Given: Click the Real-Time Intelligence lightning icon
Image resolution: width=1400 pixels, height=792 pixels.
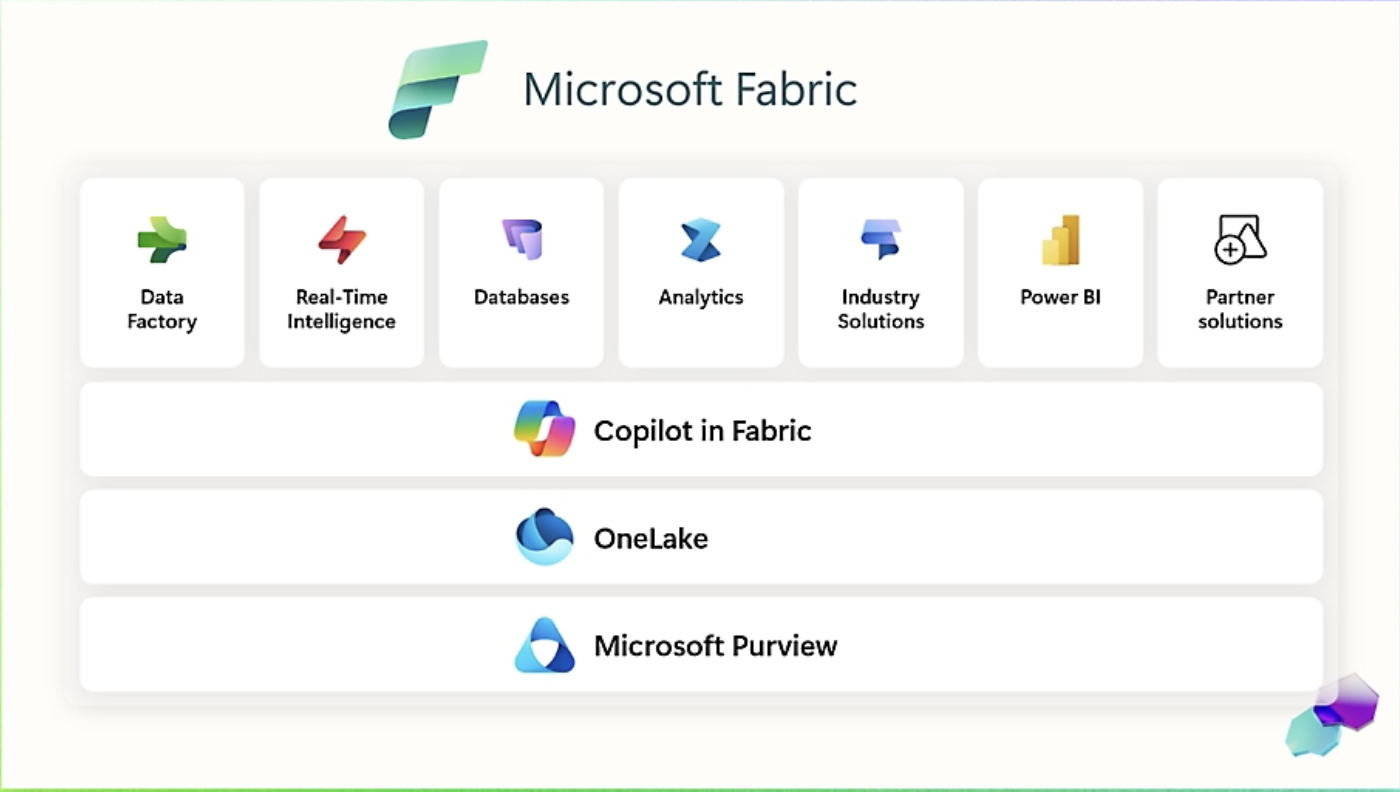Looking at the screenshot, I should [x=341, y=239].
